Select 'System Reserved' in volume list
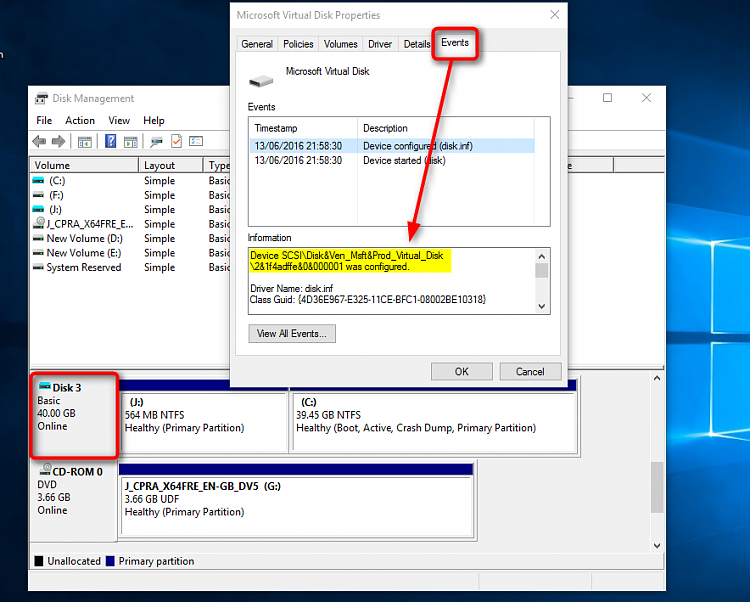 pos(84,267)
